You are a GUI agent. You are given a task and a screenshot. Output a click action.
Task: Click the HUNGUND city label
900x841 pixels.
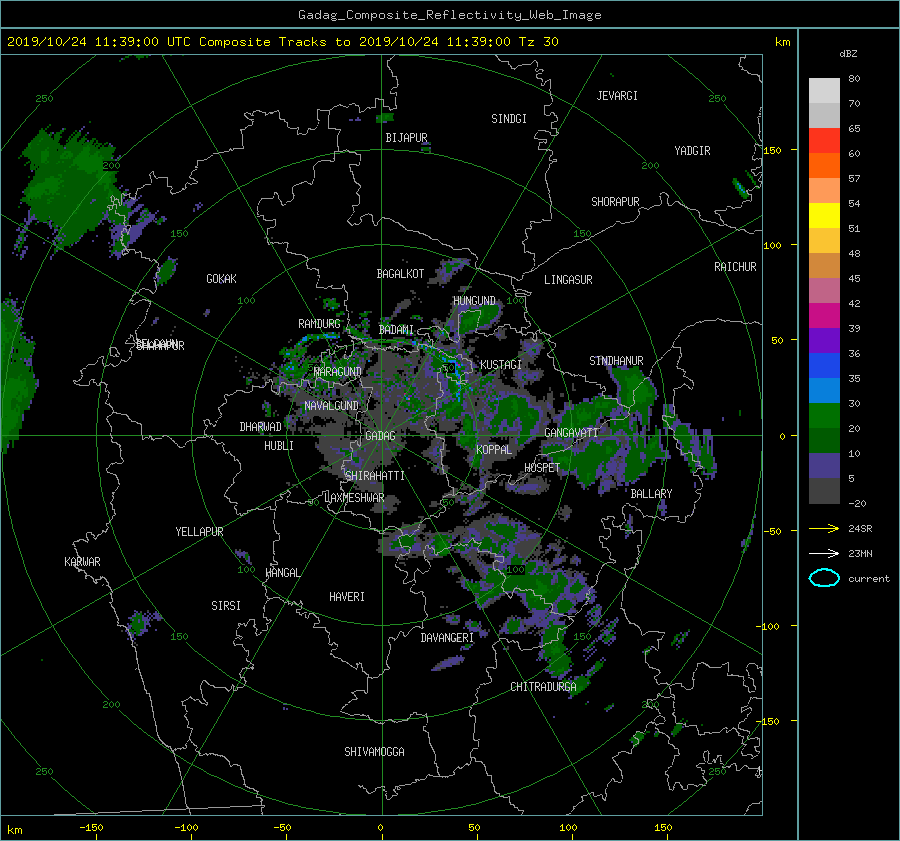(474, 301)
